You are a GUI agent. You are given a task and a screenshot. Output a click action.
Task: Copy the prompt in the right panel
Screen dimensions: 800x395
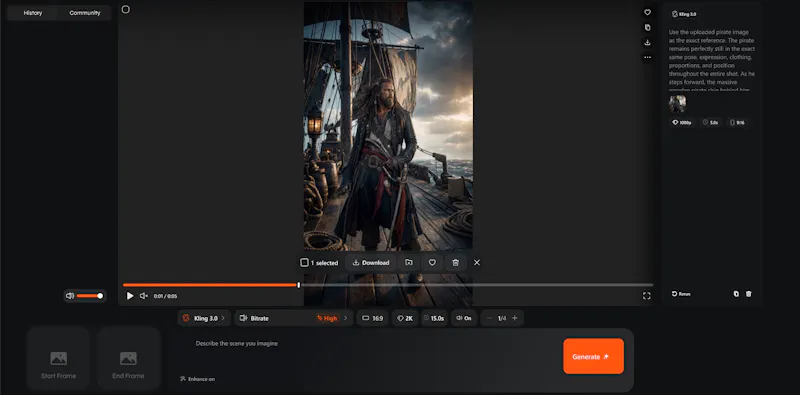pyautogui.click(x=736, y=294)
